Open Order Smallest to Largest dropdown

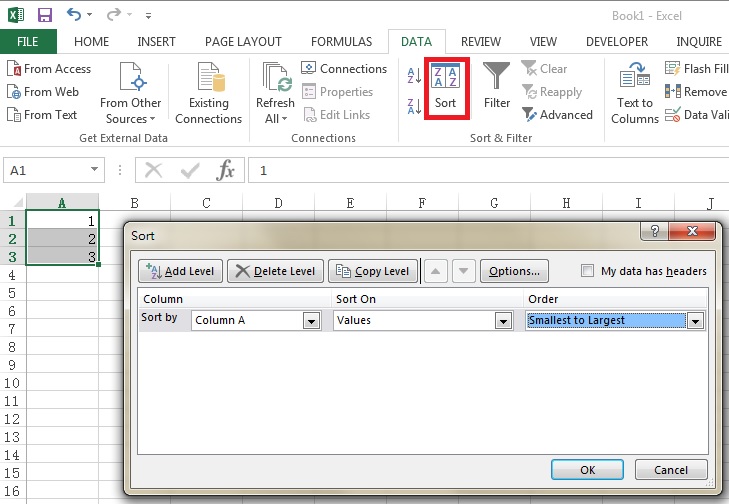pyautogui.click(x=696, y=321)
